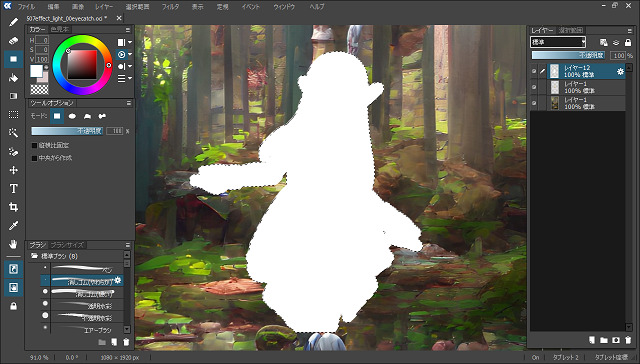Screen dimensions: 640x364
Task: Choose lasso fill mode in tool options
Action: (102, 116)
